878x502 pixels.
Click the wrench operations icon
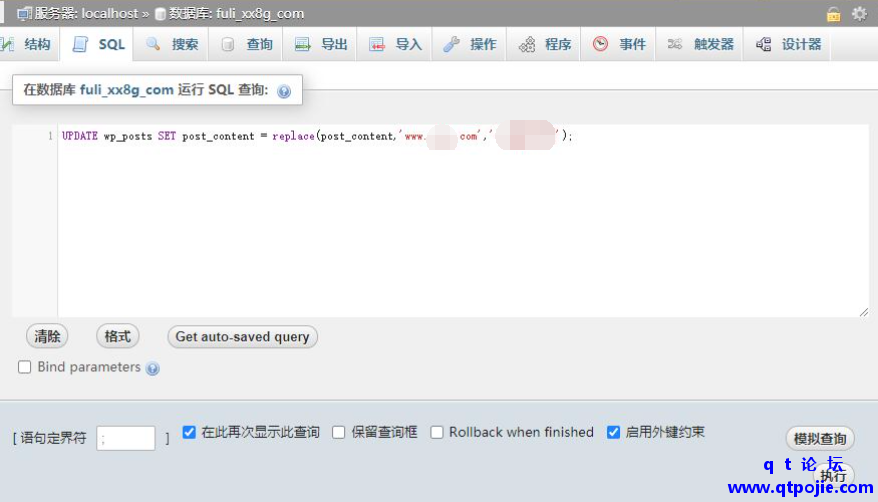point(451,44)
